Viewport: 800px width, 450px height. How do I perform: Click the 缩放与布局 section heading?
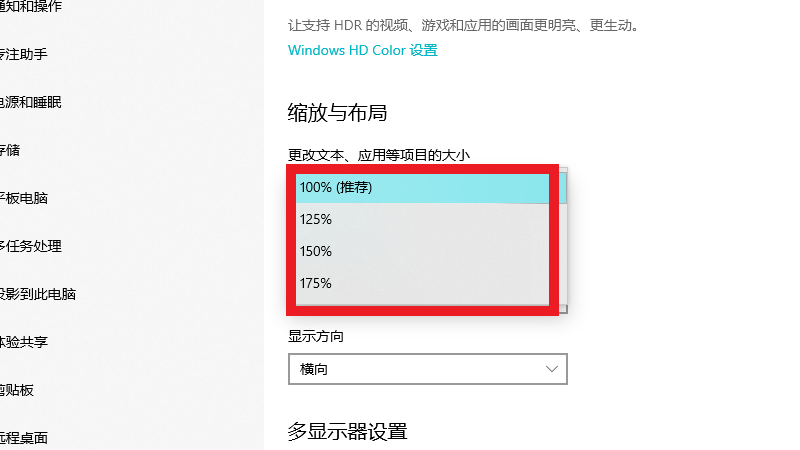coord(337,112)
